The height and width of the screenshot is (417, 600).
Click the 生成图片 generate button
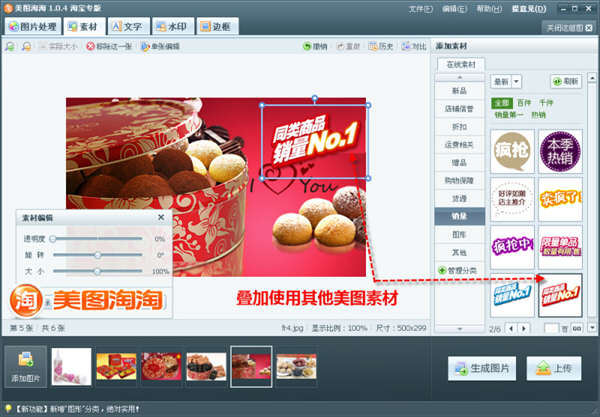tap(482, 368)
